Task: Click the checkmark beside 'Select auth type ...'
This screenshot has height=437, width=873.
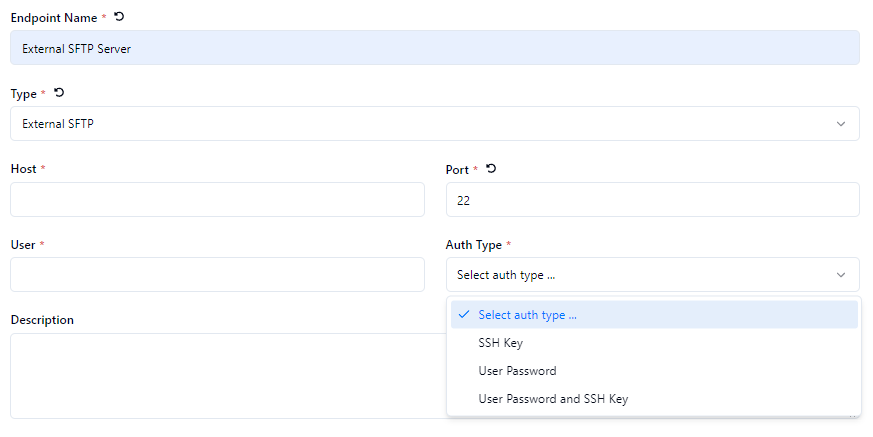Action: point(464,315)
